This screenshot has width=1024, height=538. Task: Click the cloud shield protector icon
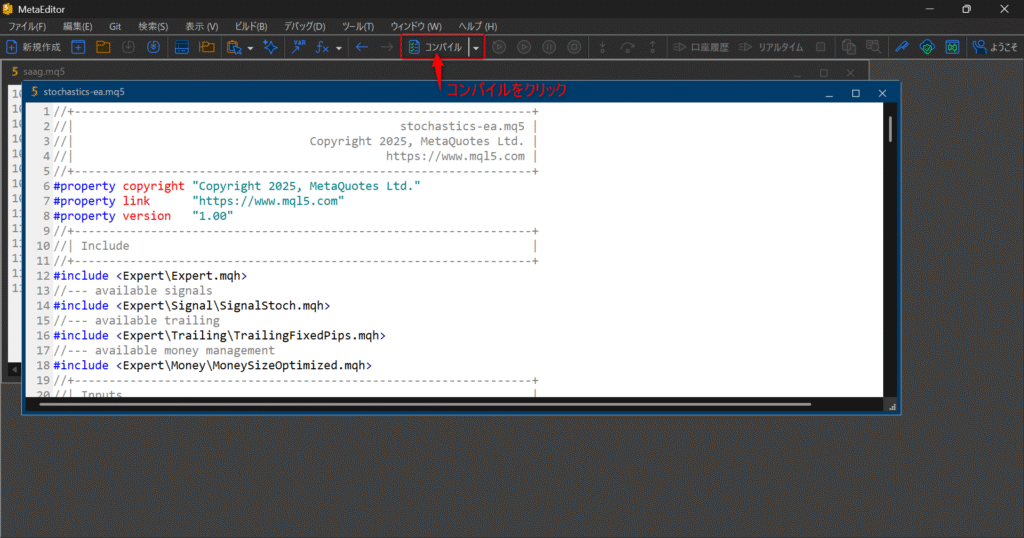coord(927,47)
